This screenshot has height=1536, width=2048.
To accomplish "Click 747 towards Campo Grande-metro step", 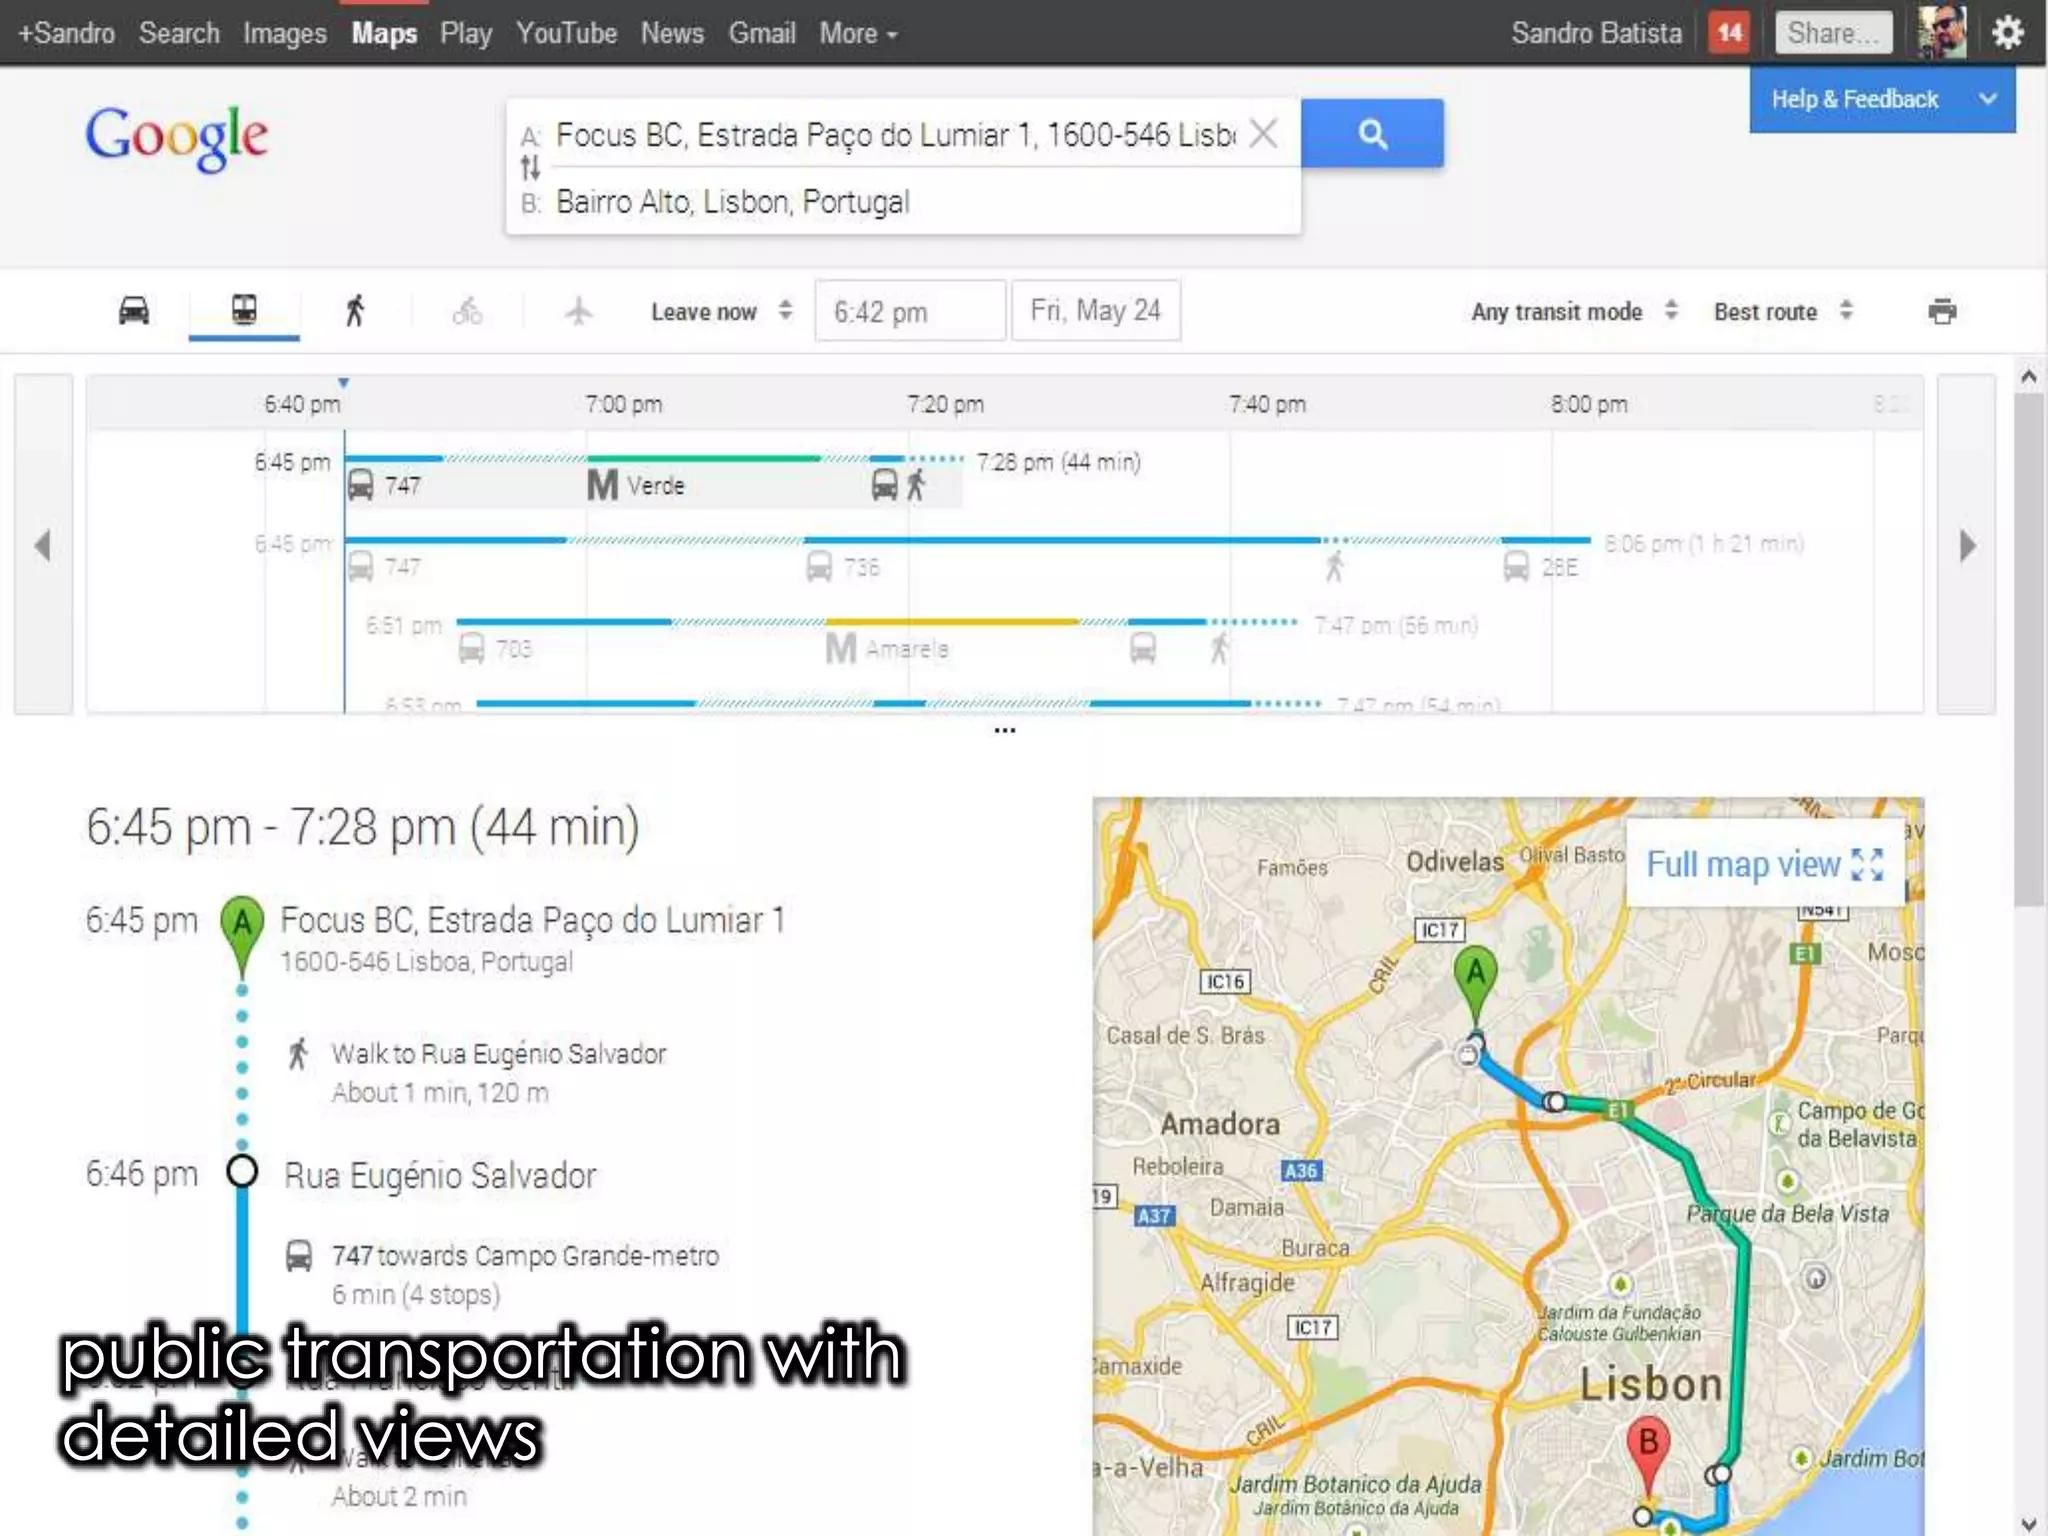I will [525, 1256].
